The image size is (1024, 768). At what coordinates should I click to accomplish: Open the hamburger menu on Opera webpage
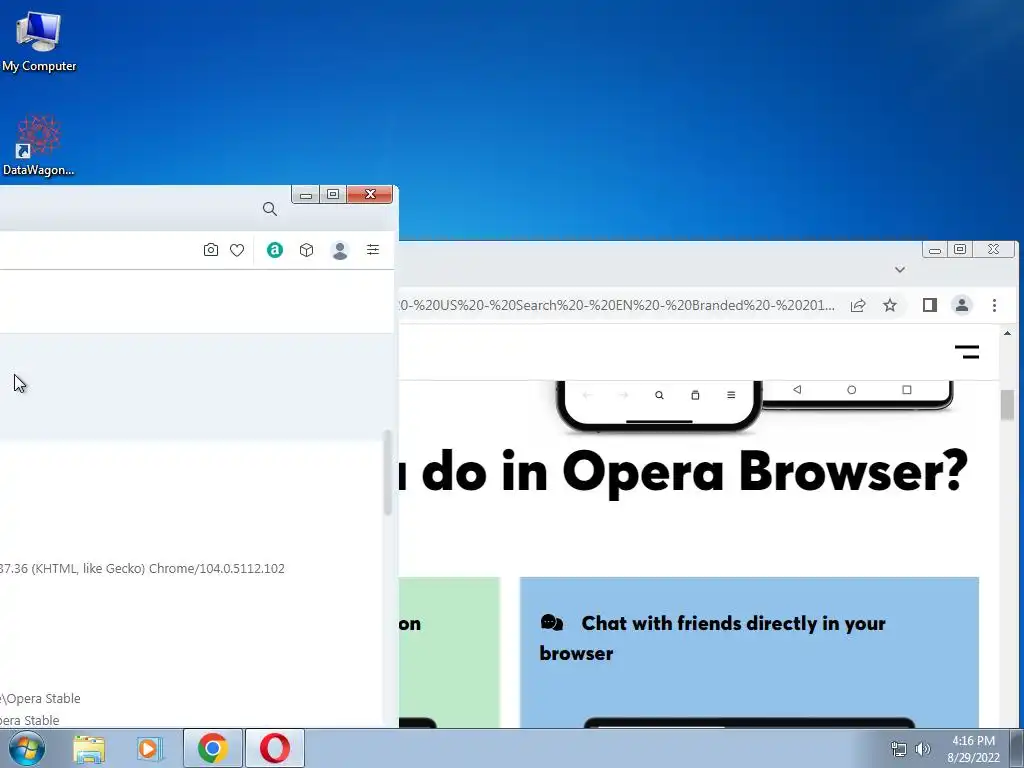(967, 353)
